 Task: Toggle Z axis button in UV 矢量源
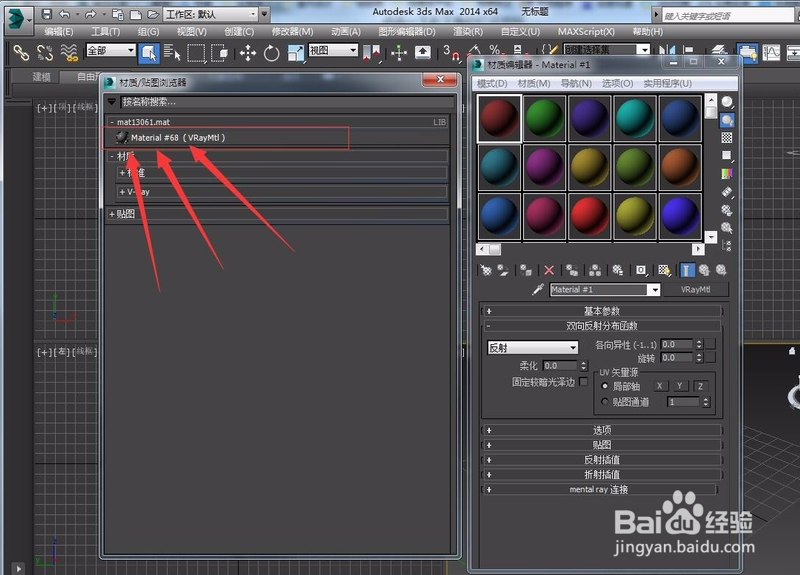pyautogui.click(x=701, y=386)
